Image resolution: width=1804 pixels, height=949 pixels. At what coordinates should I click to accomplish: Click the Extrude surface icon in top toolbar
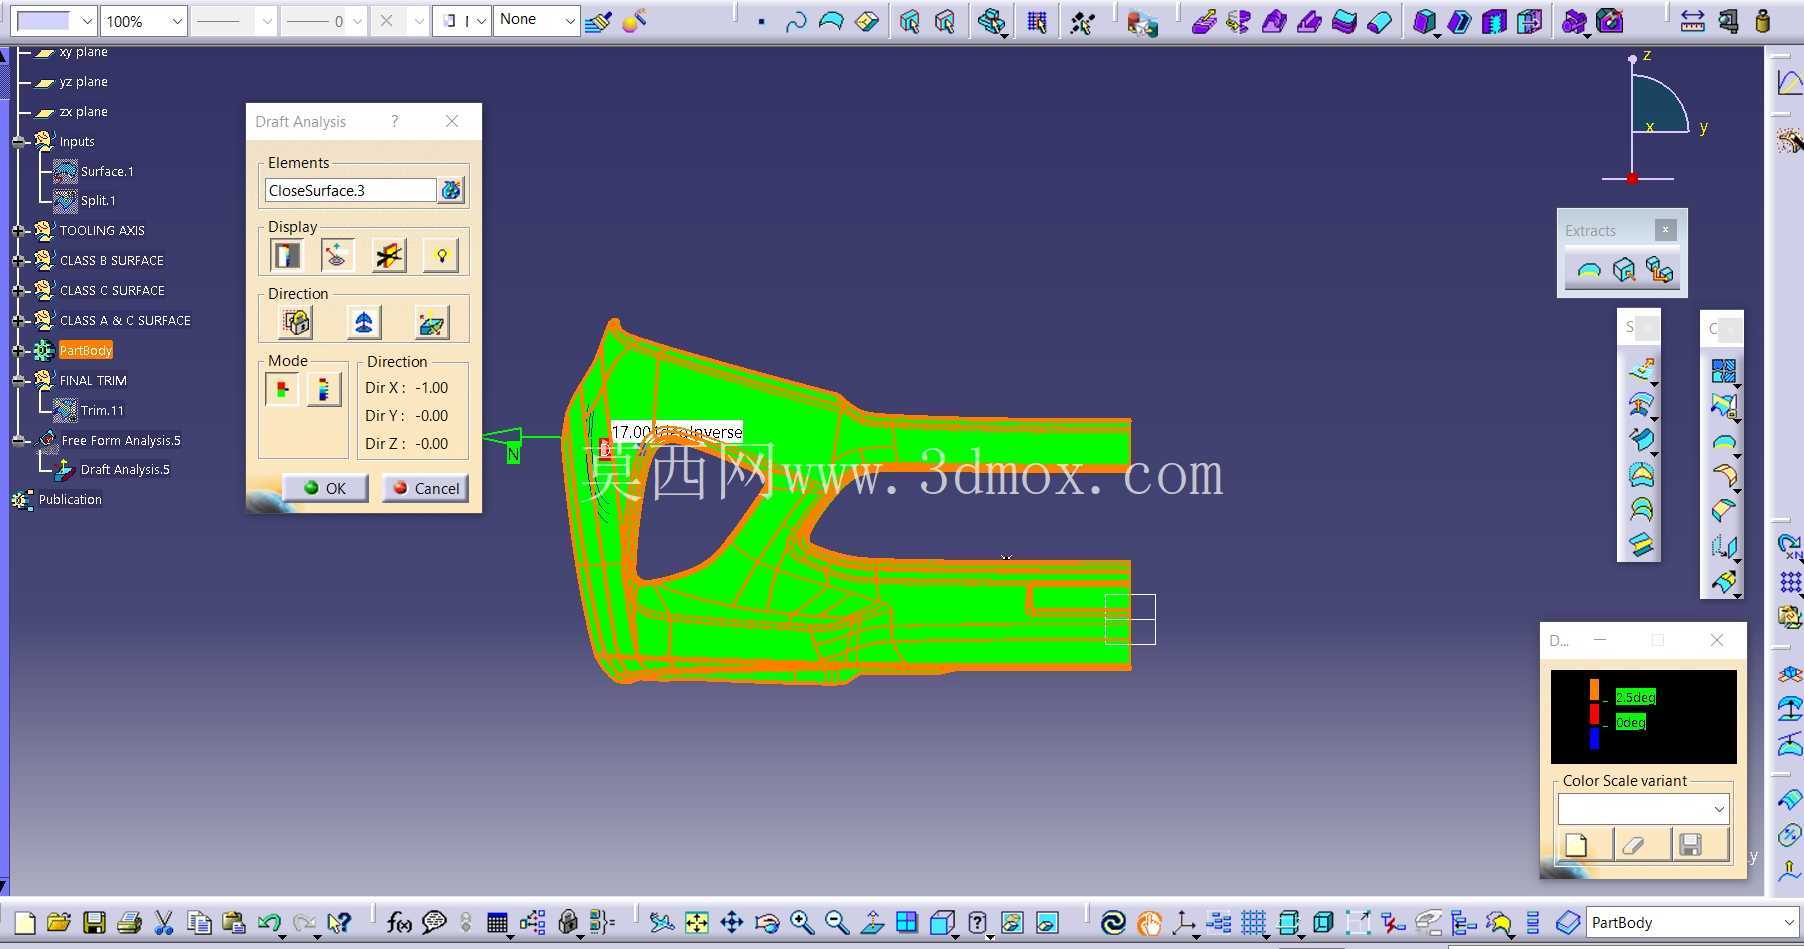(1204, 21)
